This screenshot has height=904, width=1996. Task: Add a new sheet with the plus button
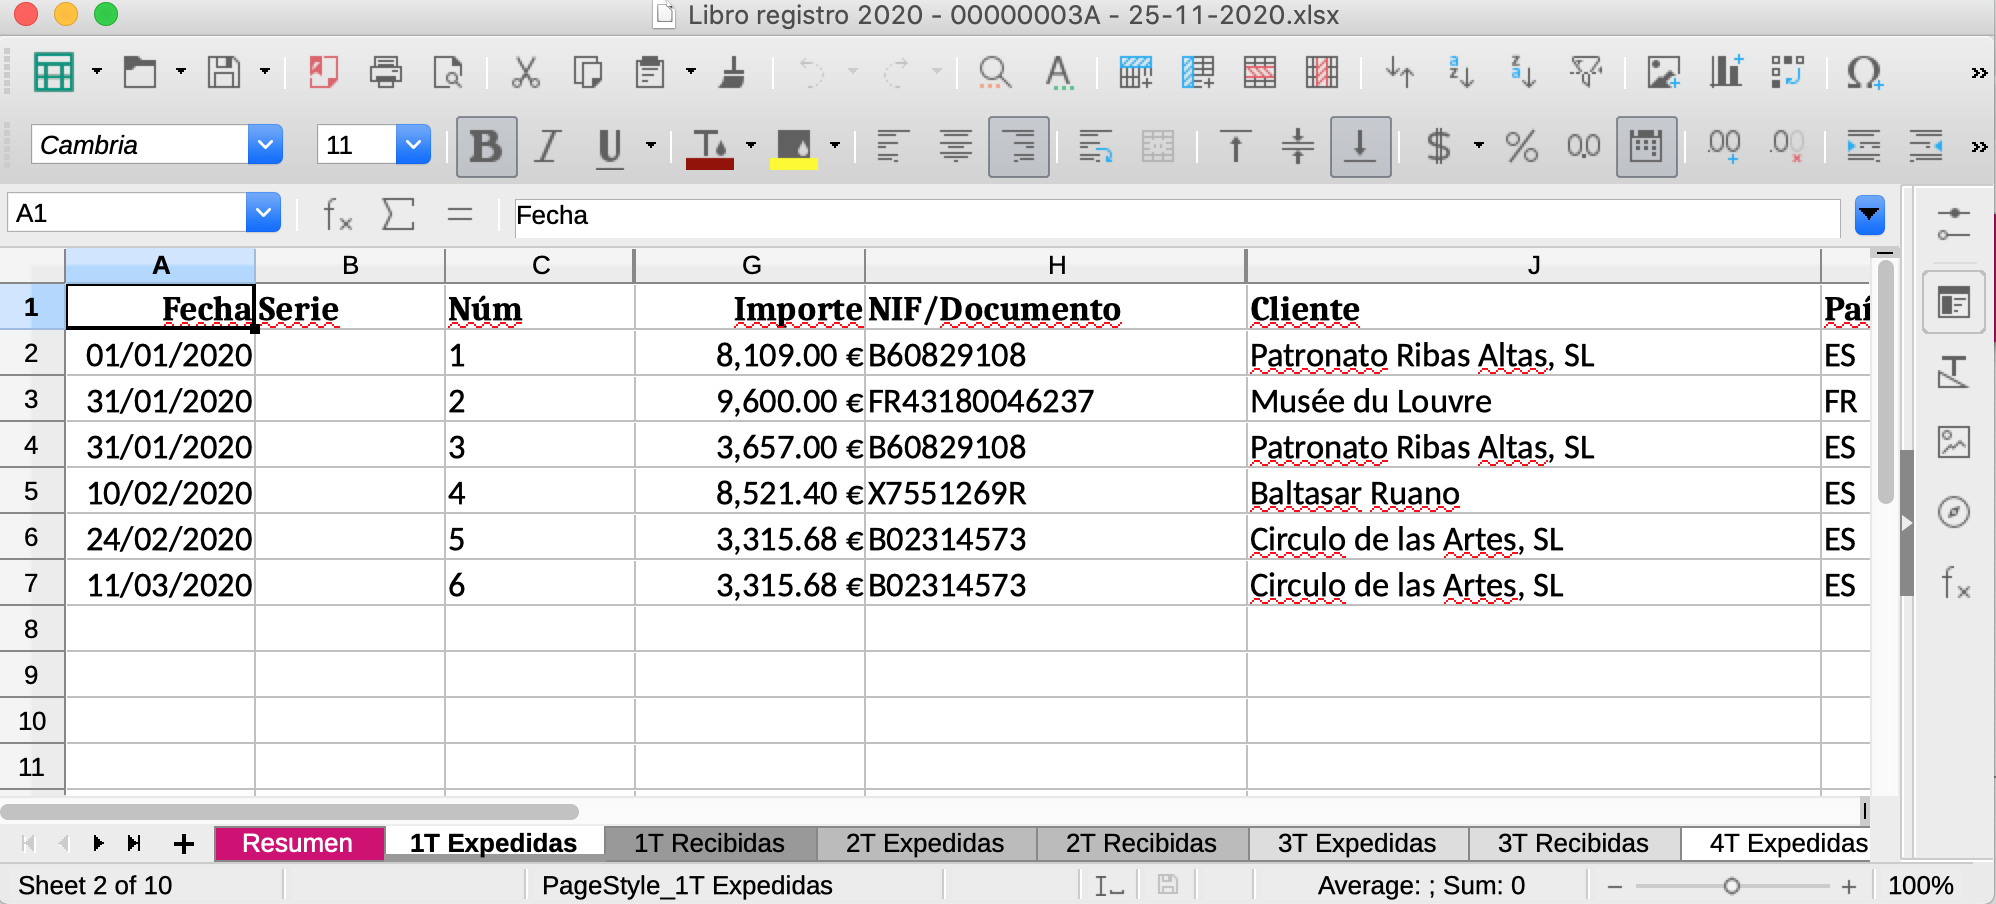click(184, 843)
